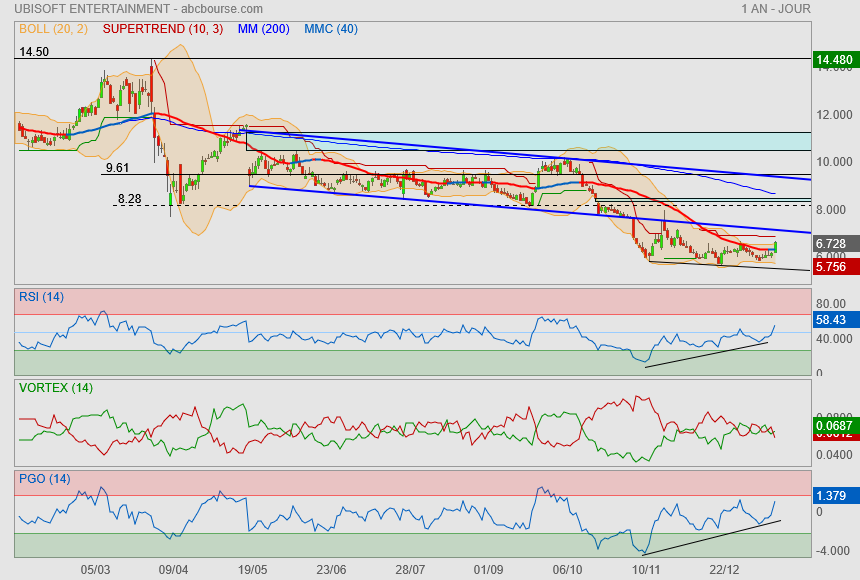
Task: Click the 14.50 horizontal level label
Action: (34, 51)
